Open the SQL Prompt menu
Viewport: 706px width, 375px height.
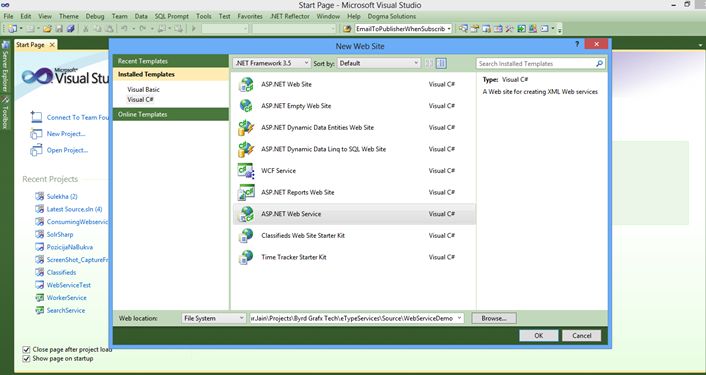172,16
